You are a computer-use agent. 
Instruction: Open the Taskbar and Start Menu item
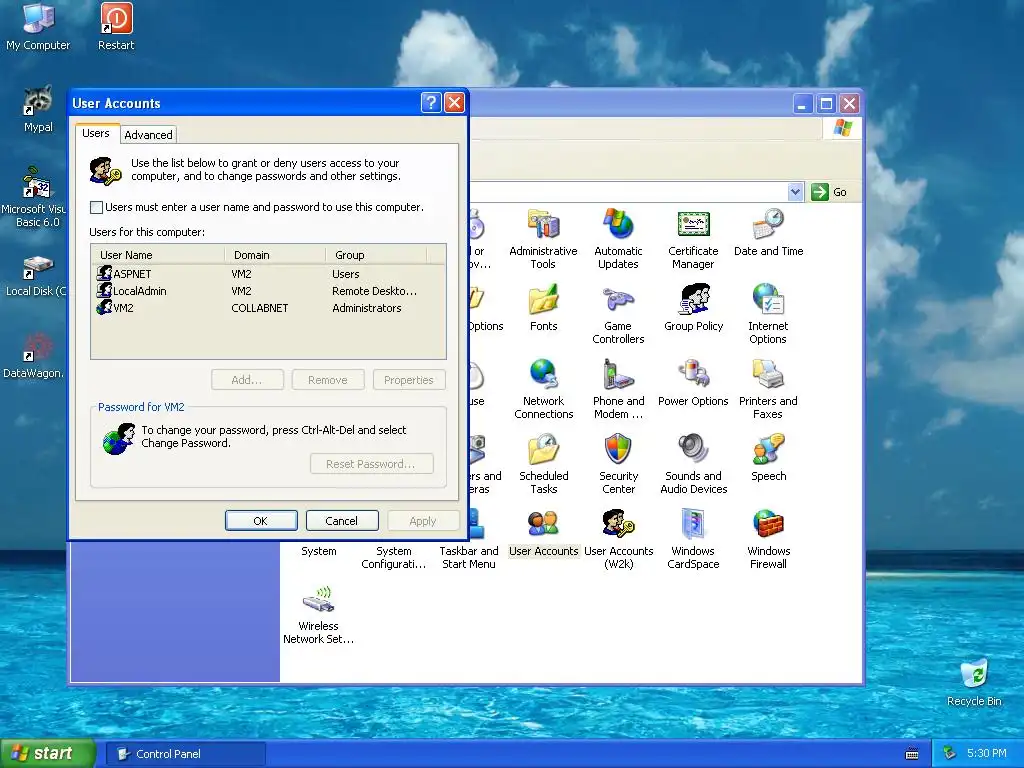(x=468, y=557)
